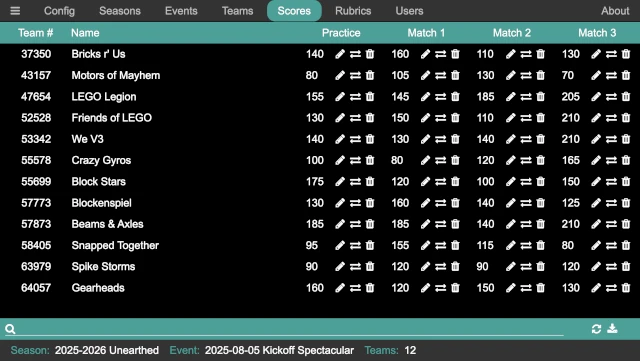
Task: Select the Teams tab
Action: [237, 11]
